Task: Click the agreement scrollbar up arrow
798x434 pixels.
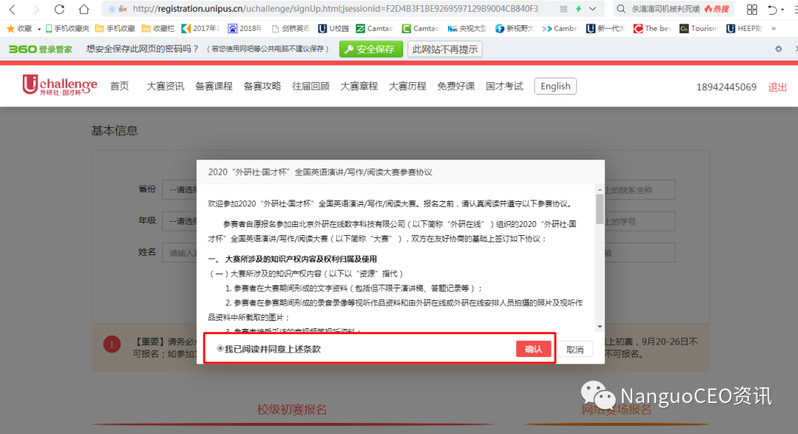Action: coord(600,190)
